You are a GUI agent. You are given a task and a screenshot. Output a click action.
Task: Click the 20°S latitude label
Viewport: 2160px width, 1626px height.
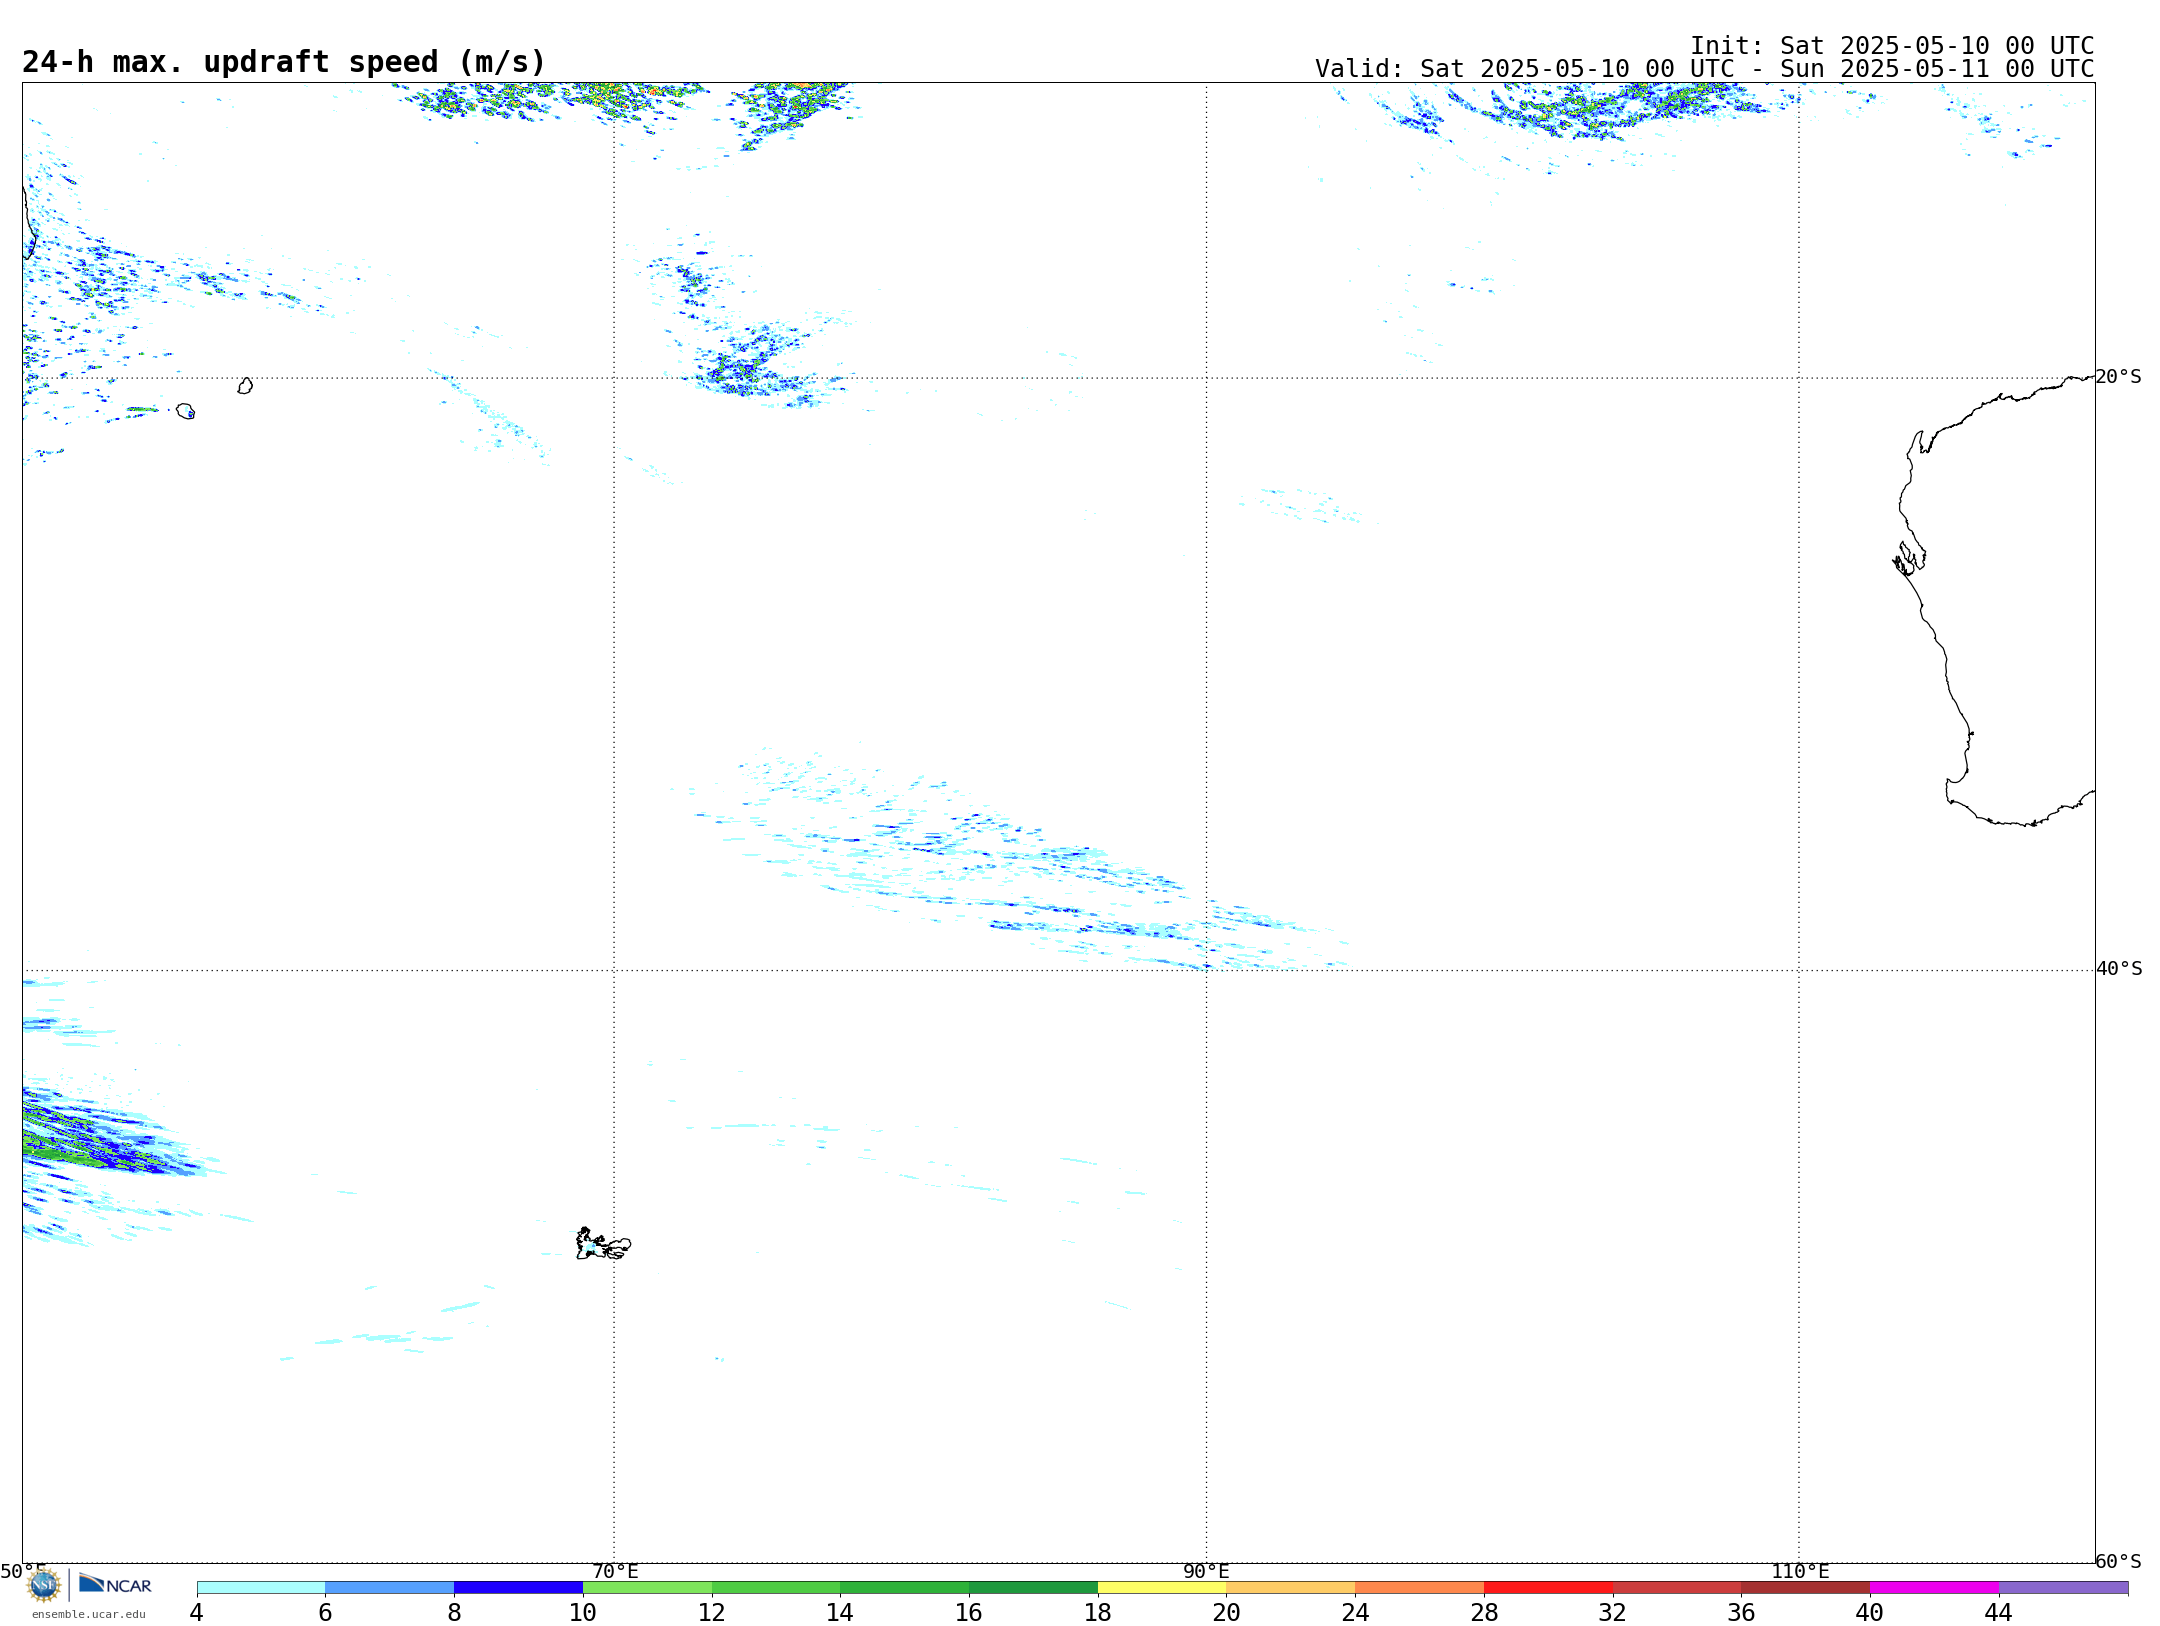point(2119,377)
